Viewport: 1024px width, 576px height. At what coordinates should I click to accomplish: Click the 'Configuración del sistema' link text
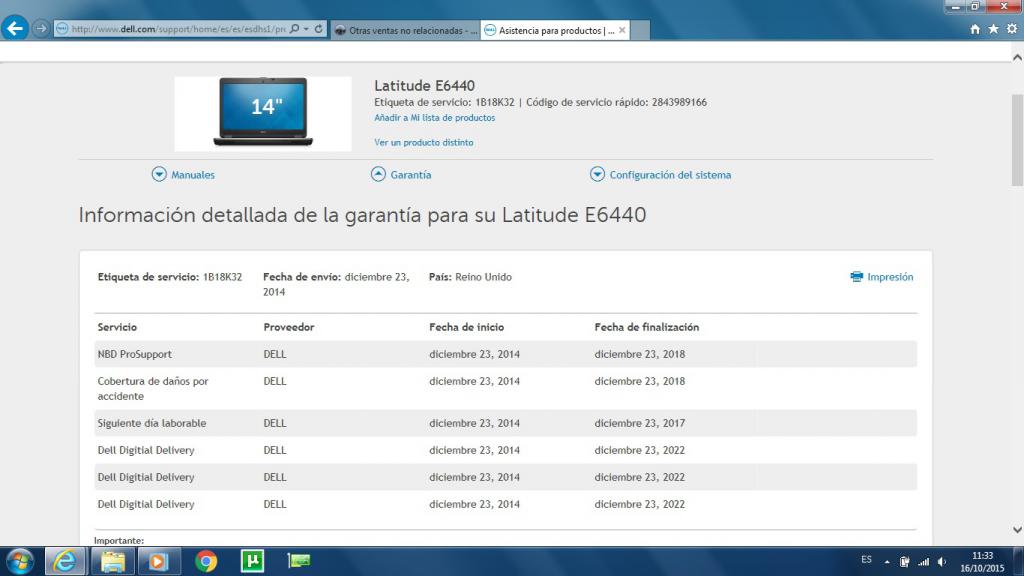click(670, 175)
